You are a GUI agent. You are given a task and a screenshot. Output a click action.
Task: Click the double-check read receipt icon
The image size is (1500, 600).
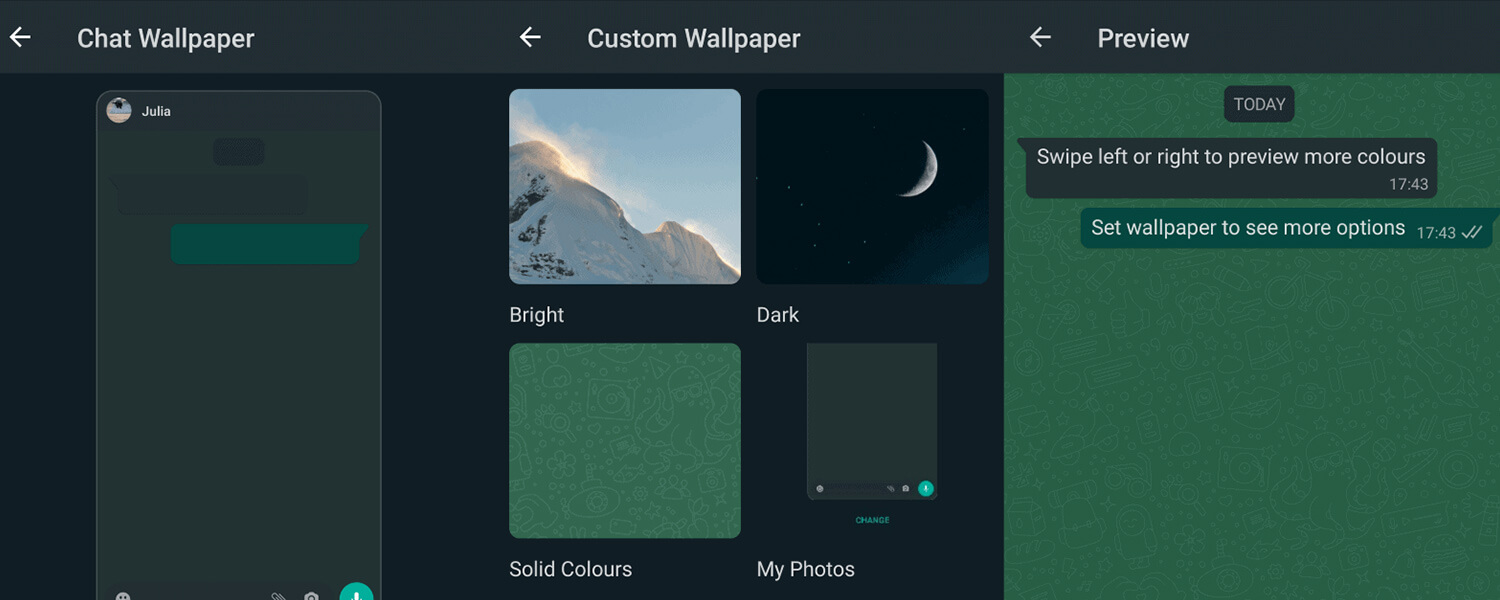pos(1471,232)
